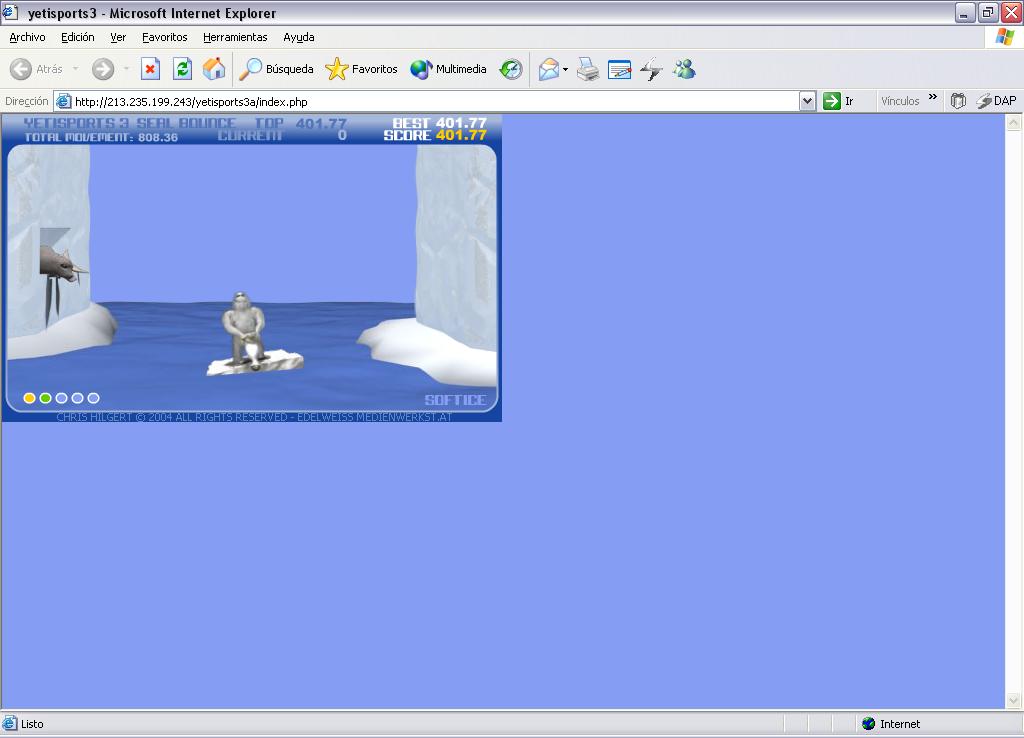Click the vertical scrollbar up arrow
Screen dimensions: 1024x738
point(1014,122)
